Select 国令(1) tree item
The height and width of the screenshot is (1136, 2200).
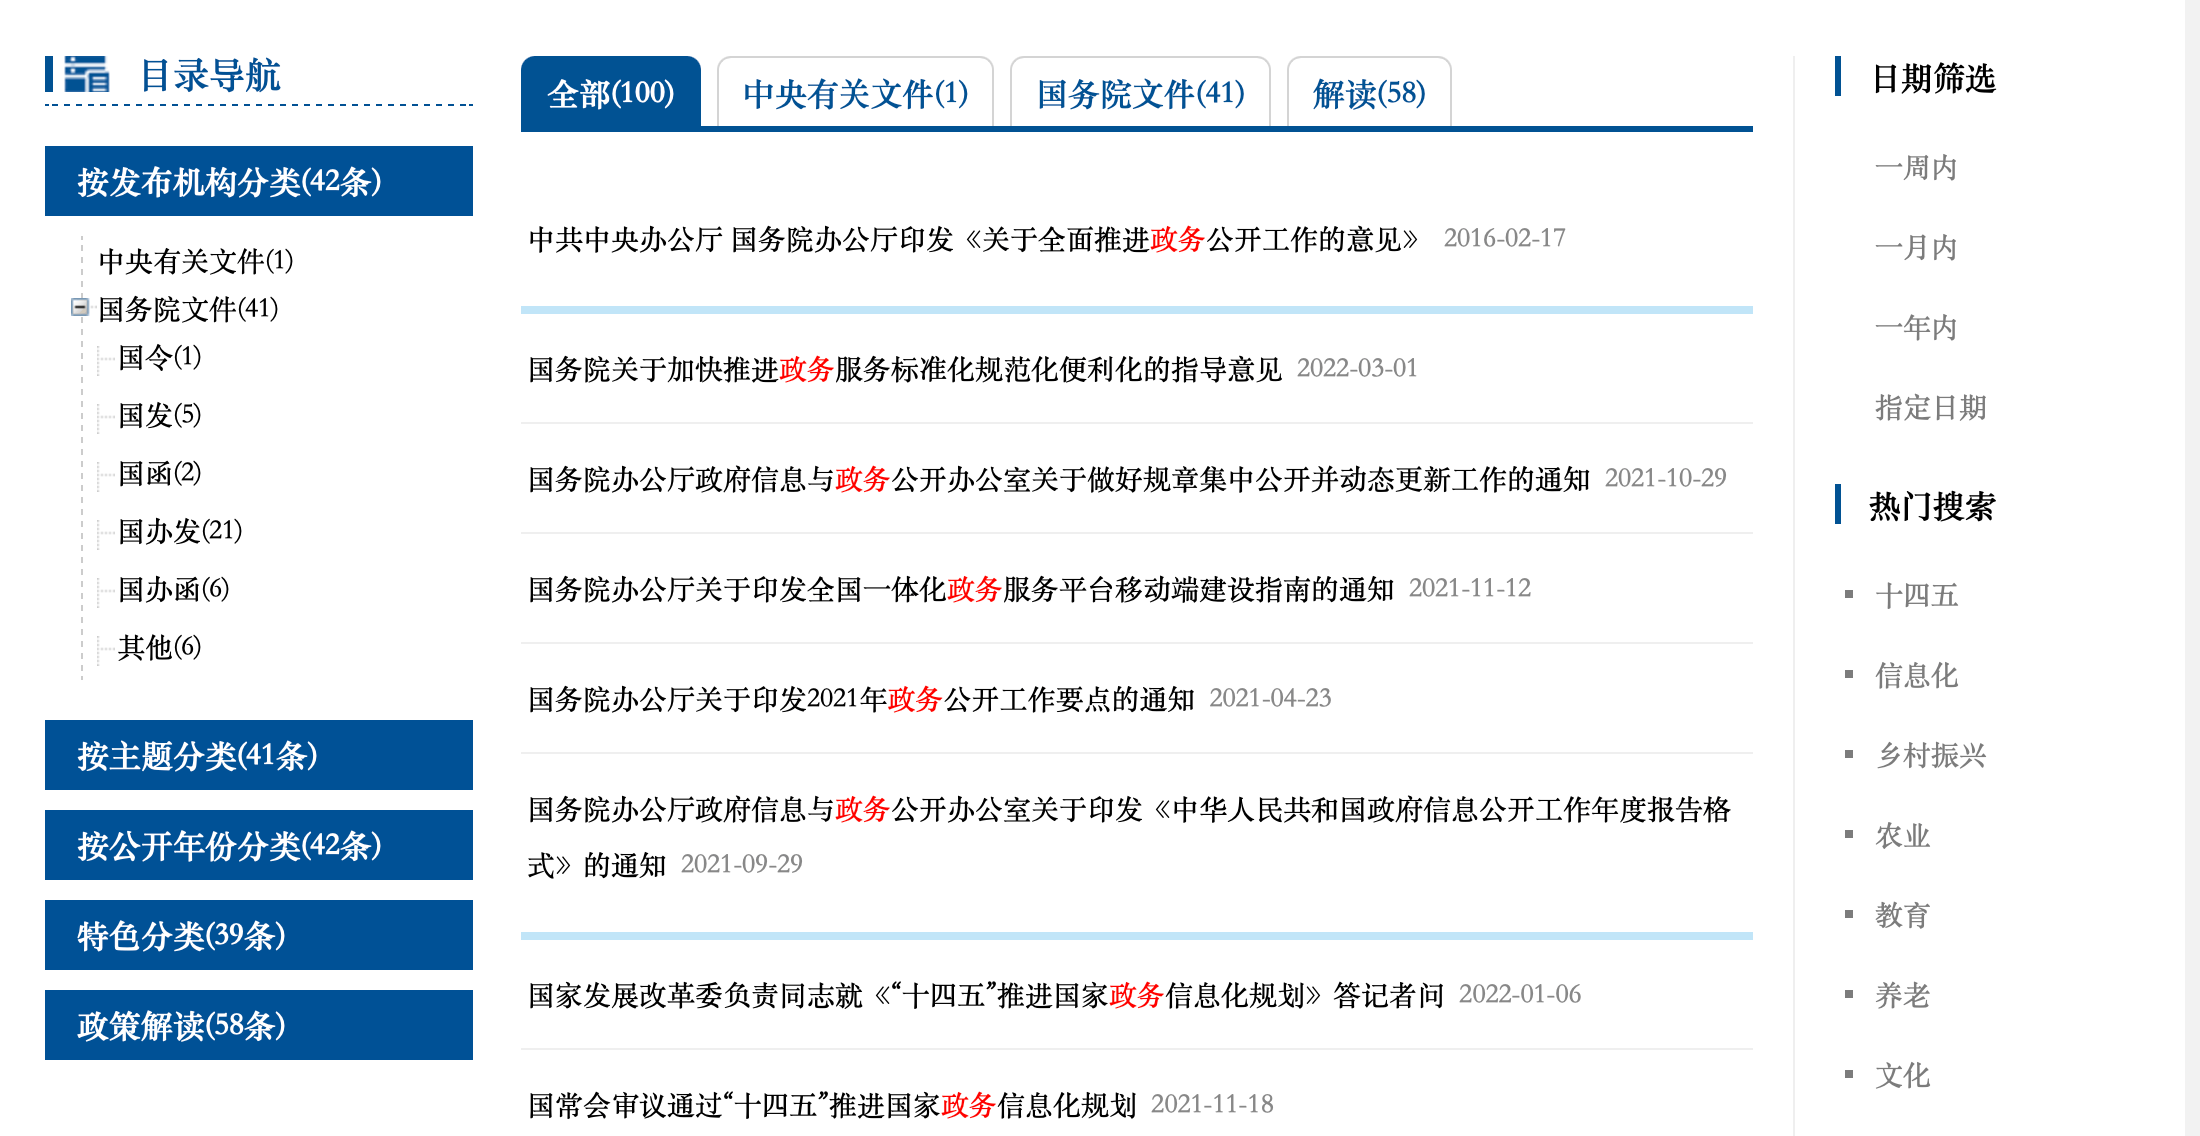159,357
